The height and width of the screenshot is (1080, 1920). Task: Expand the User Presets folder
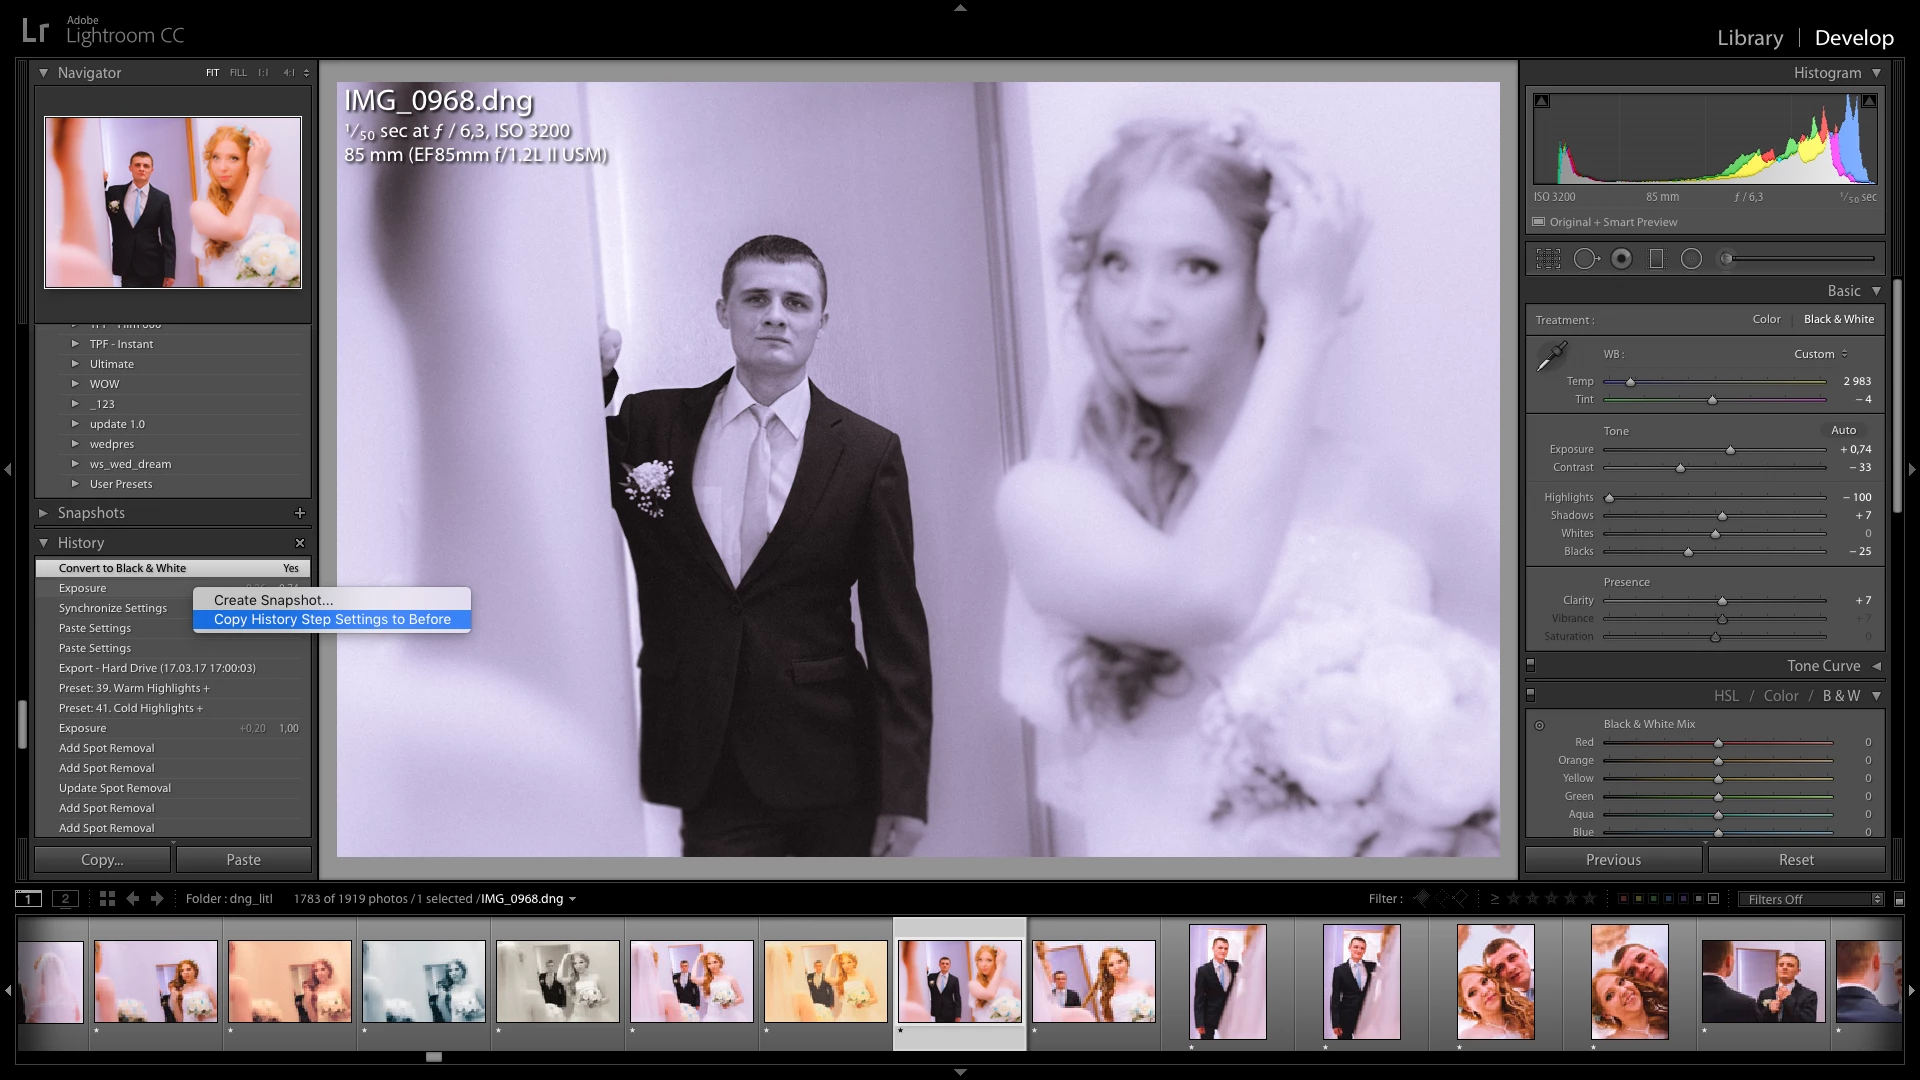75,484
